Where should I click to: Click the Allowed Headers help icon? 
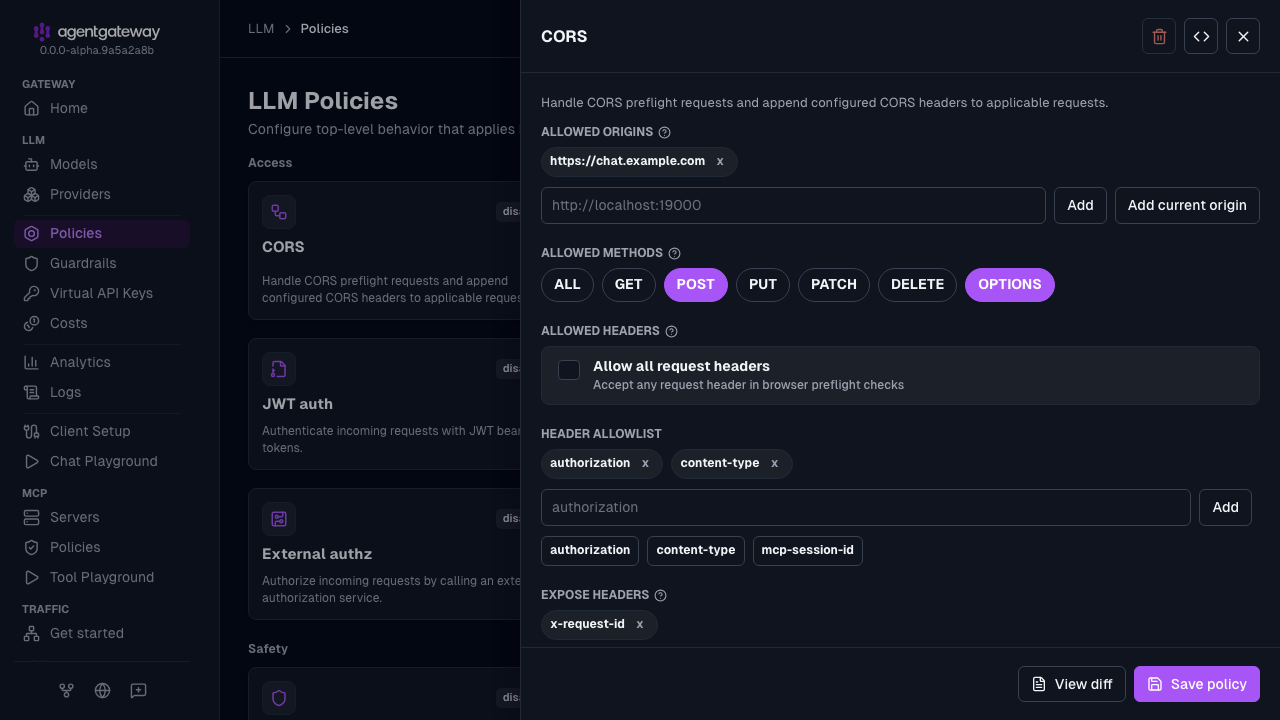point(671,332)
